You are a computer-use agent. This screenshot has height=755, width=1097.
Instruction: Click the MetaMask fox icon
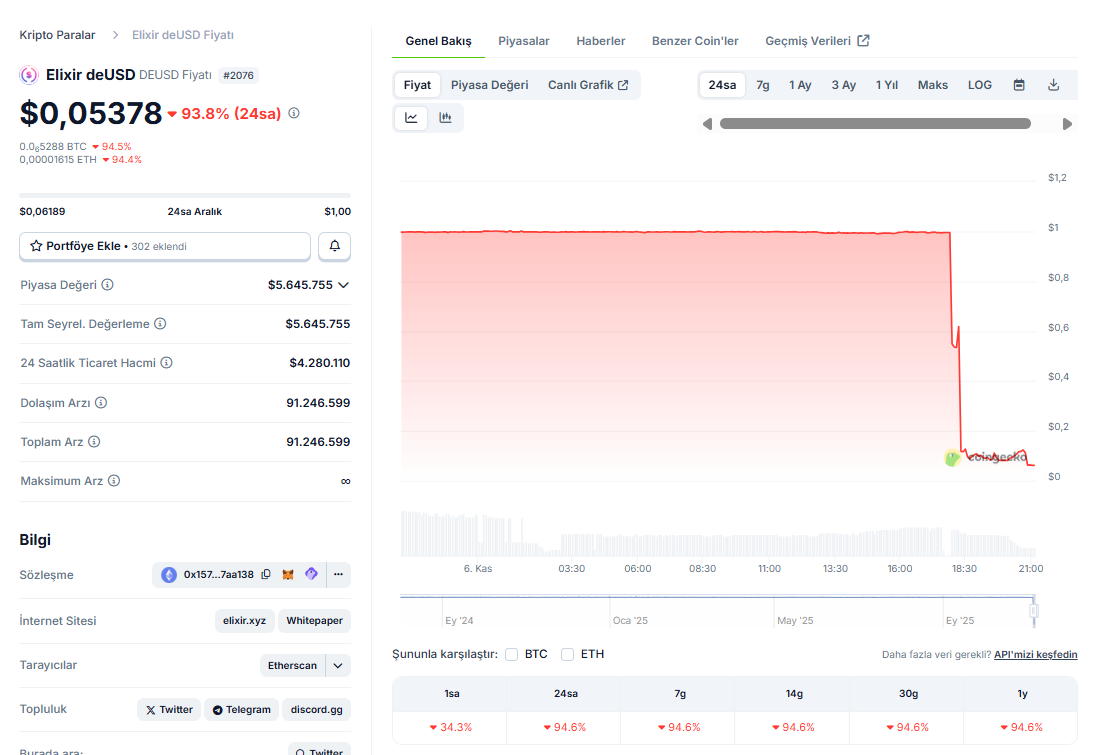pos(288,575)
